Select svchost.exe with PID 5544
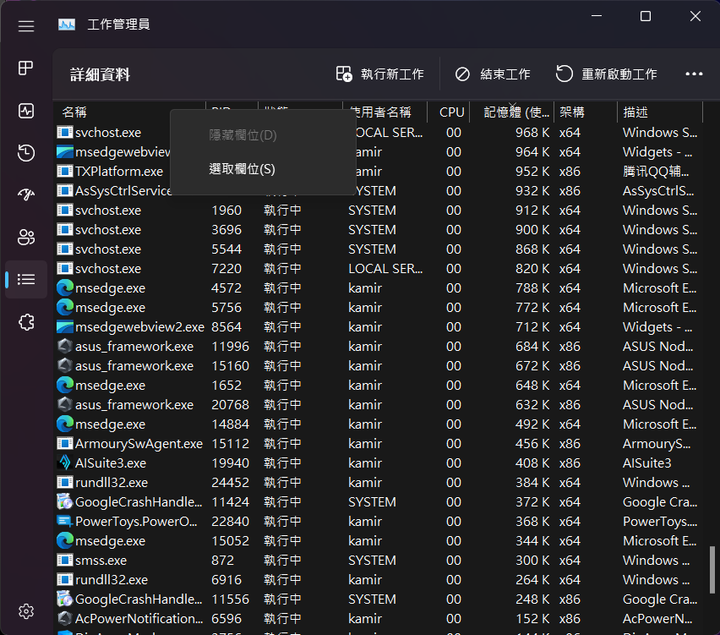 (x=377, y=249)
